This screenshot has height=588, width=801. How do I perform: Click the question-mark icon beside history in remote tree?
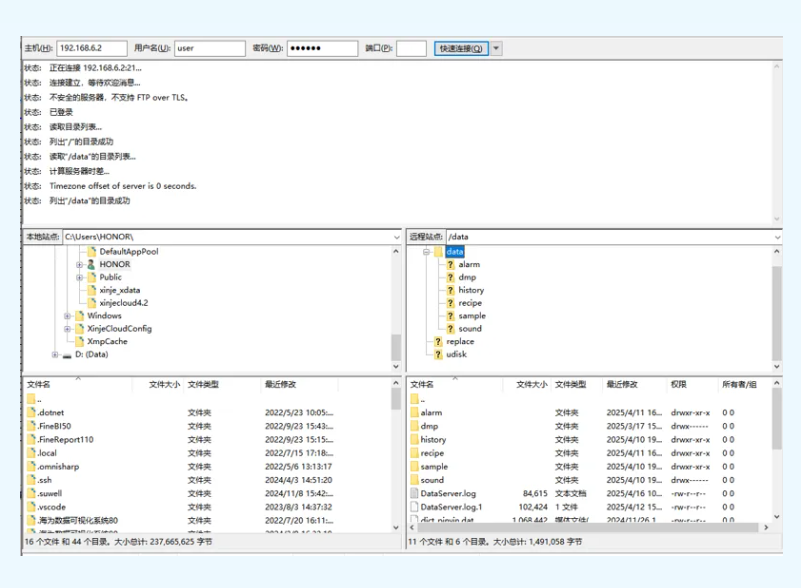tap(449, 290)
